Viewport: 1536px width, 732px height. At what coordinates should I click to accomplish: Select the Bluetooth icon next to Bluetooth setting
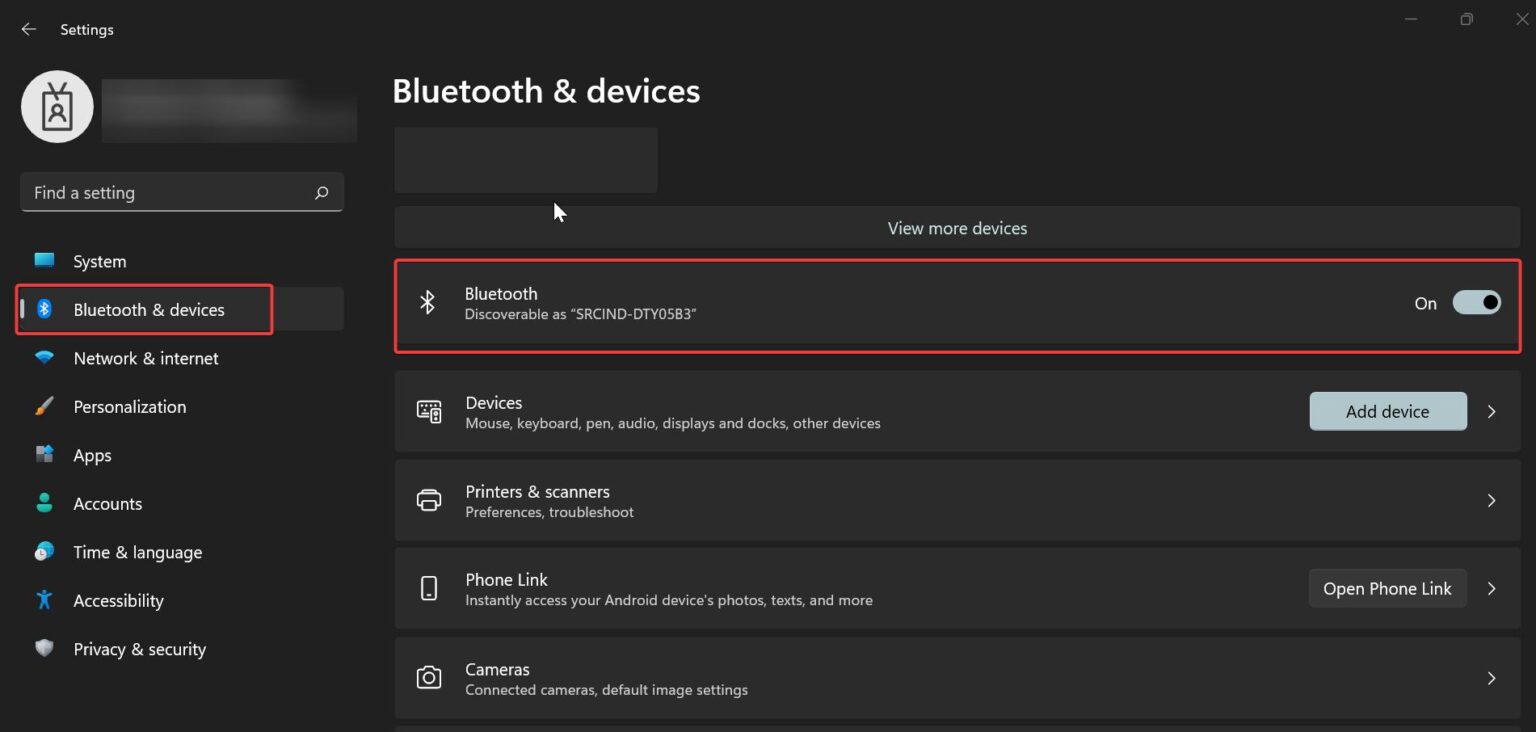coord(428,302)
